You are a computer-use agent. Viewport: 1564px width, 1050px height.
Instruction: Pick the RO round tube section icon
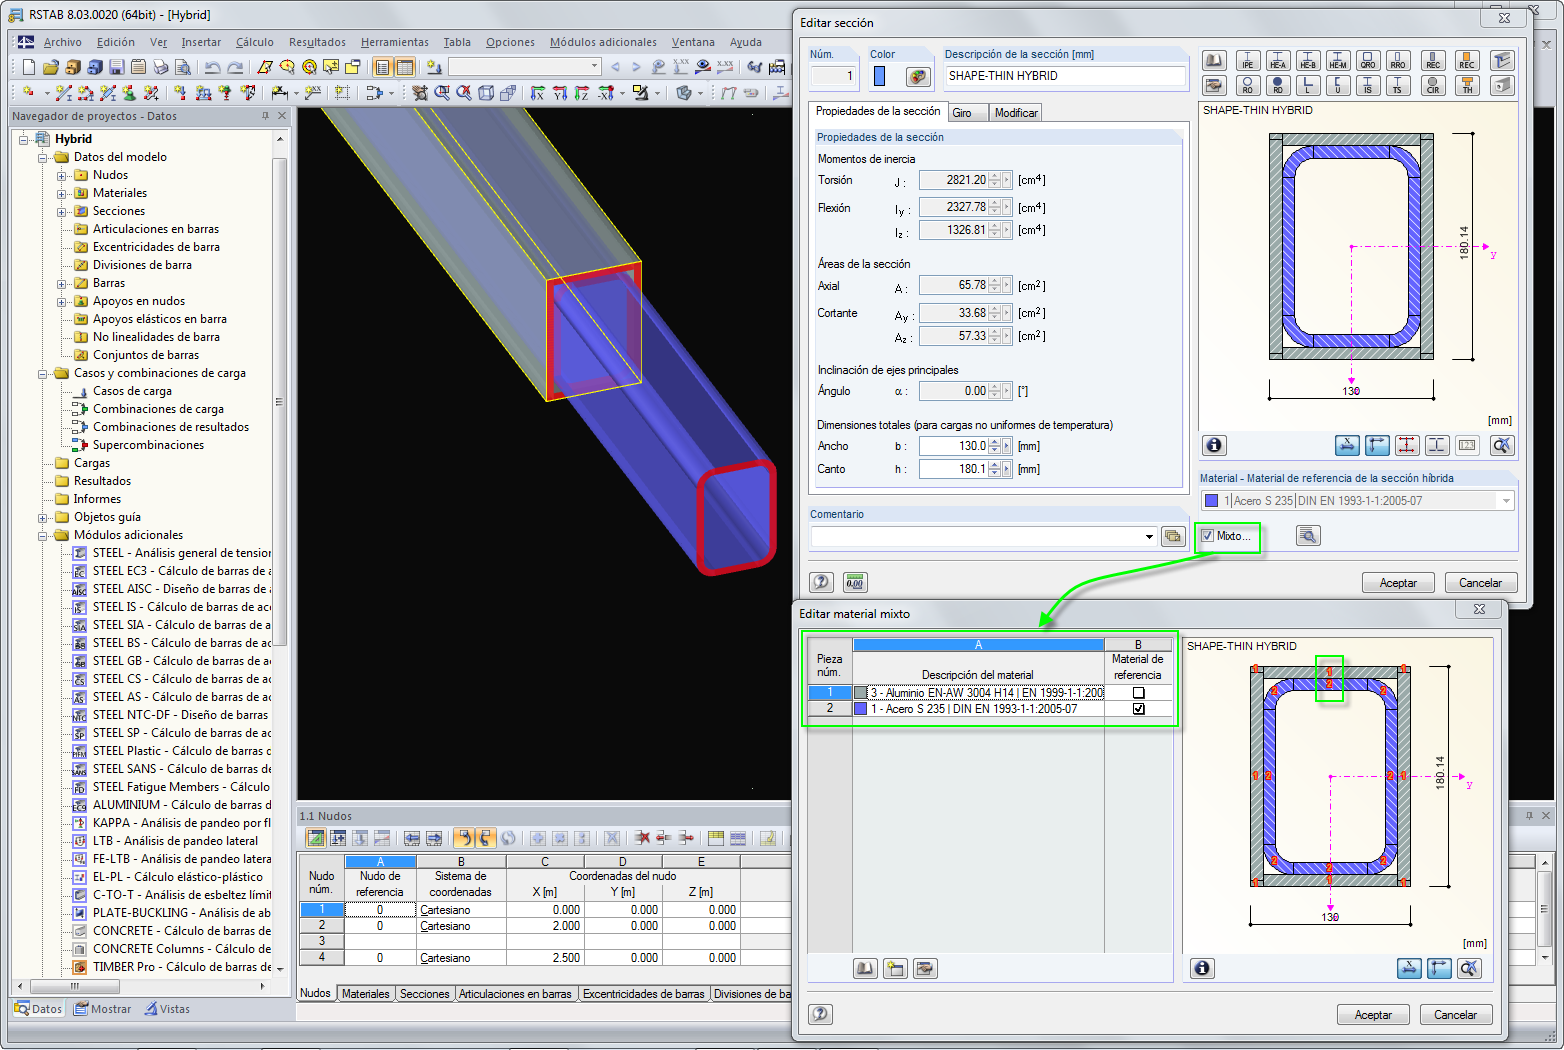point(1248,86)
